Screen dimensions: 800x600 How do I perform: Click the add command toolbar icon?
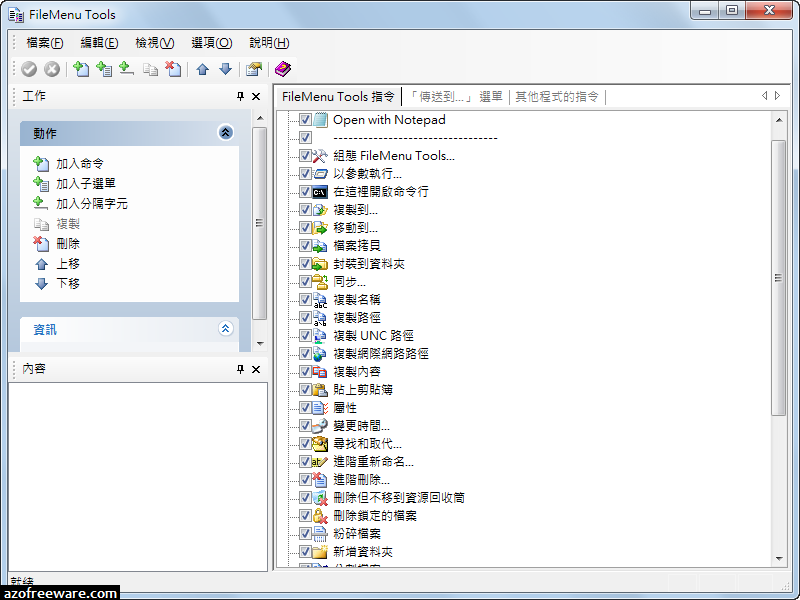coord(81,69)
